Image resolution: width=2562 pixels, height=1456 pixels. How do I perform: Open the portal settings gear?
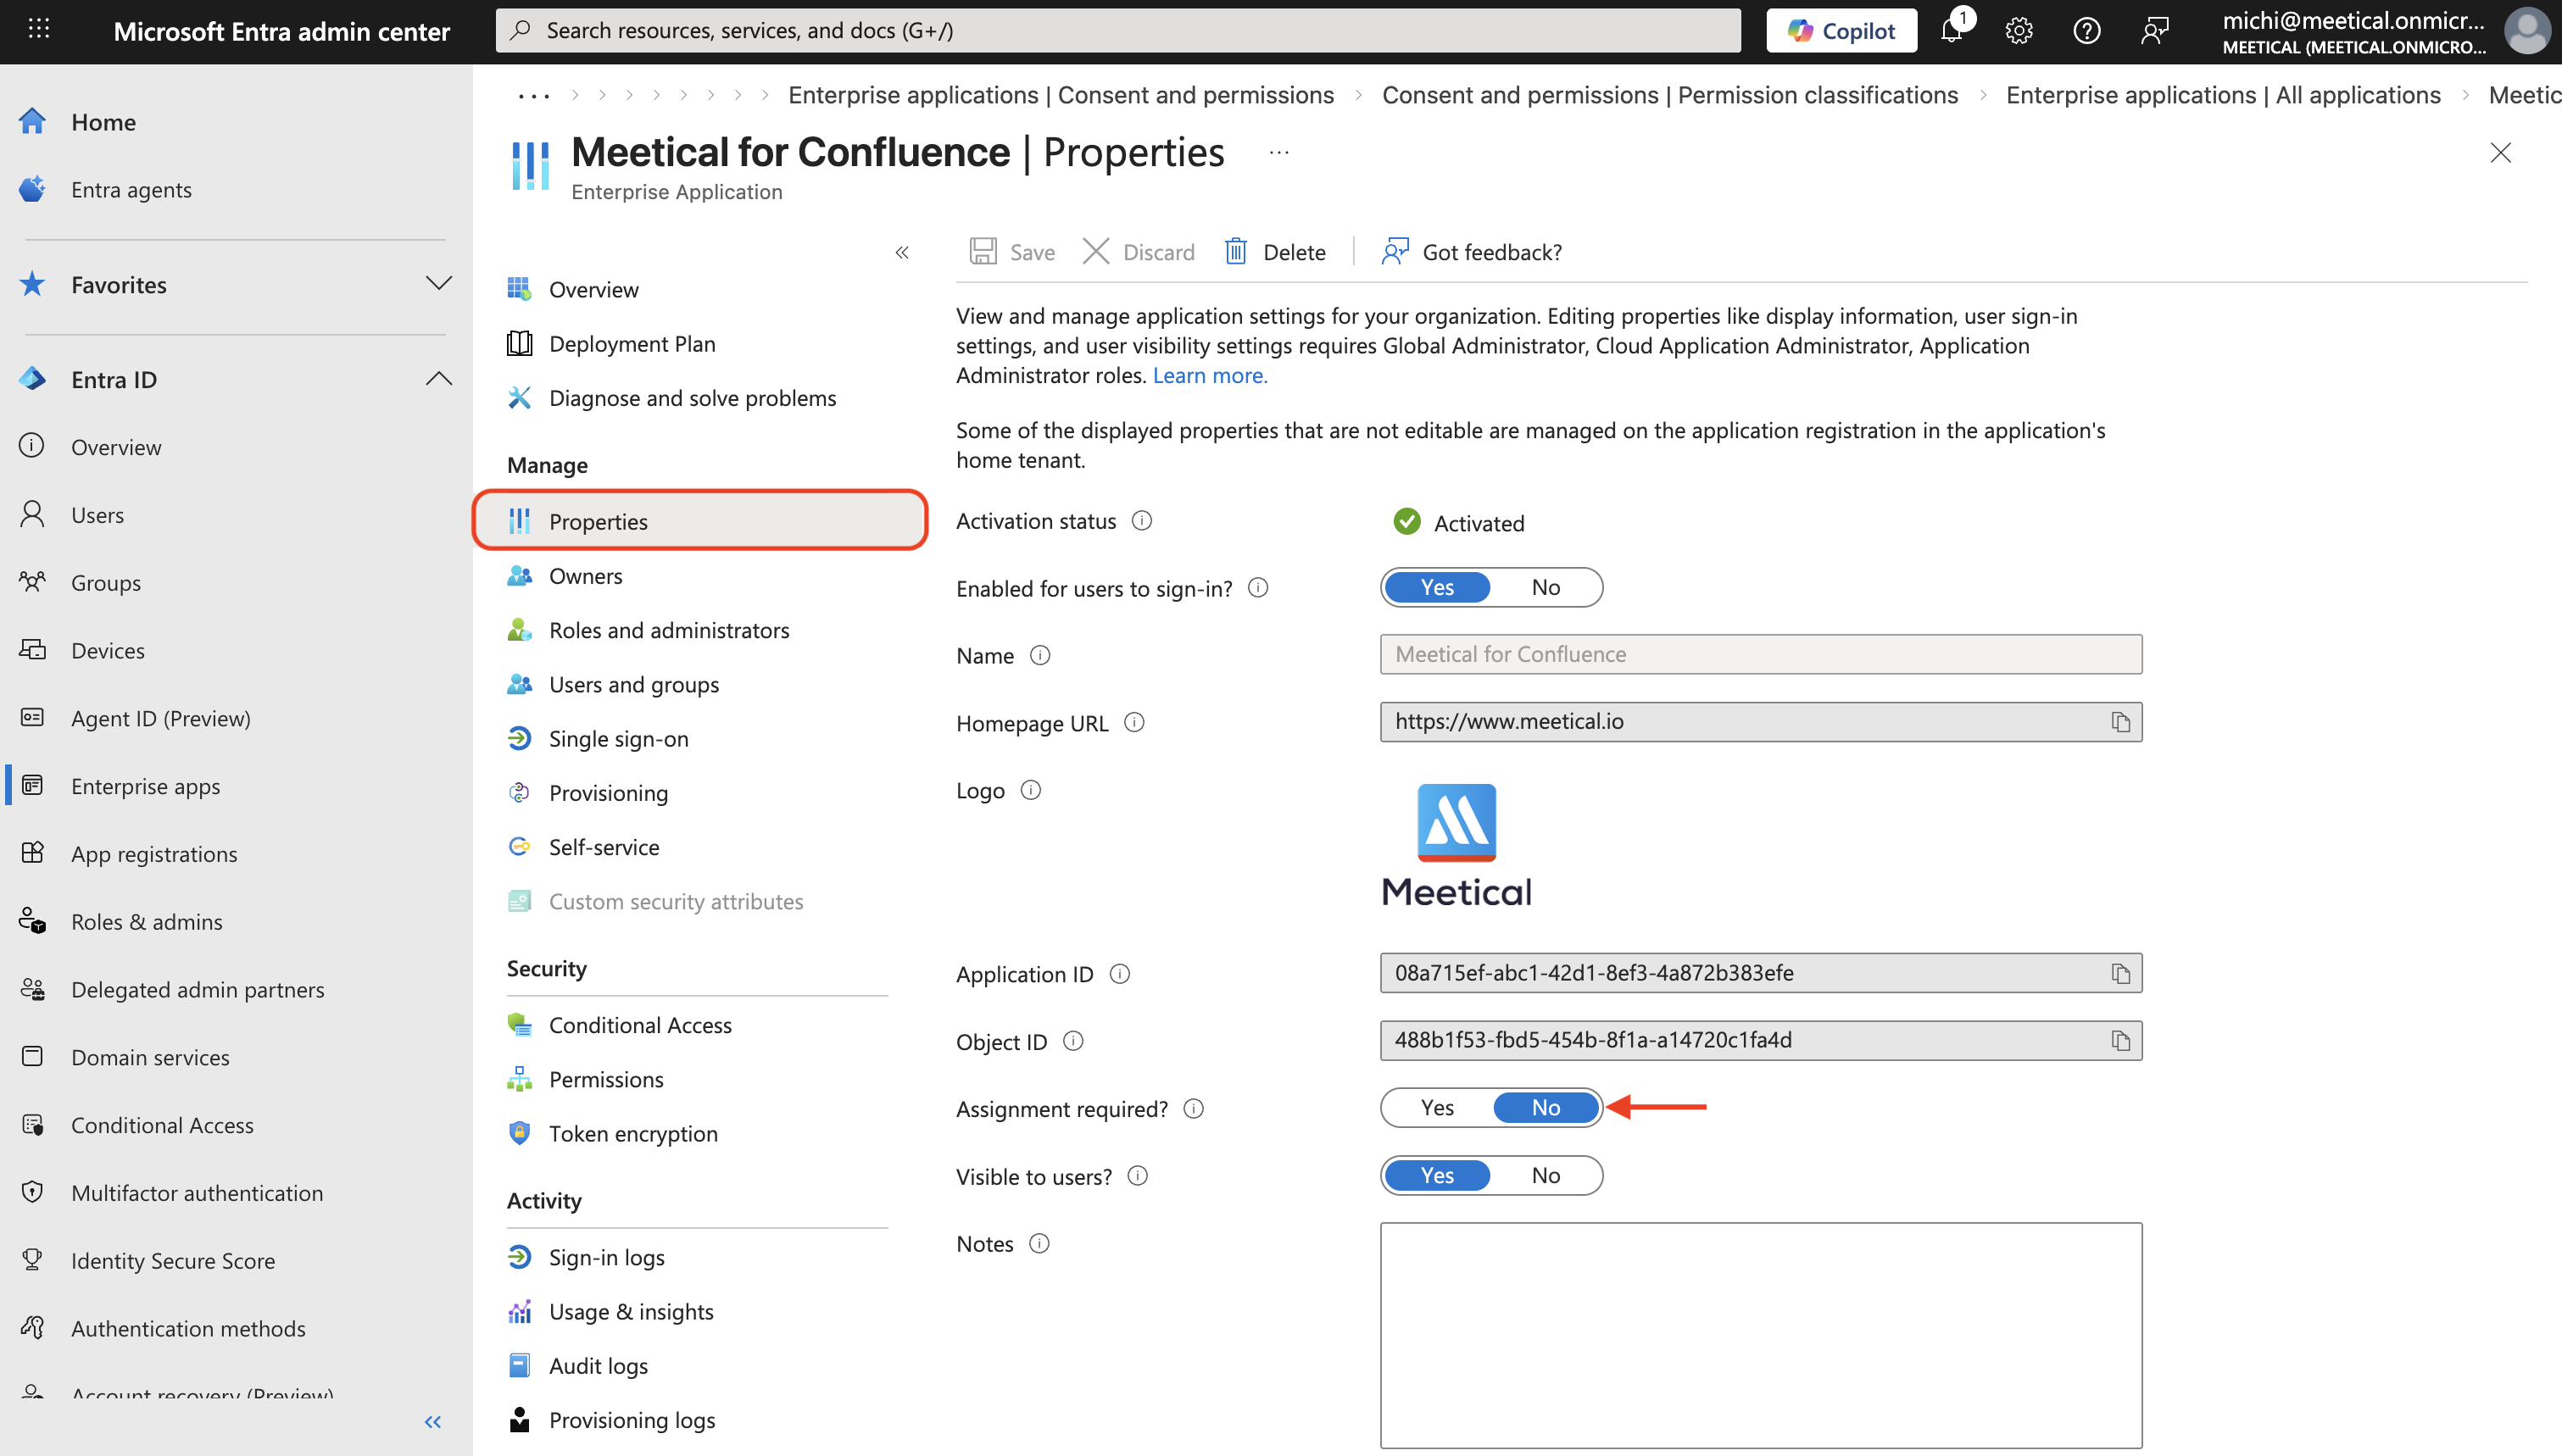click(2019, 30)
